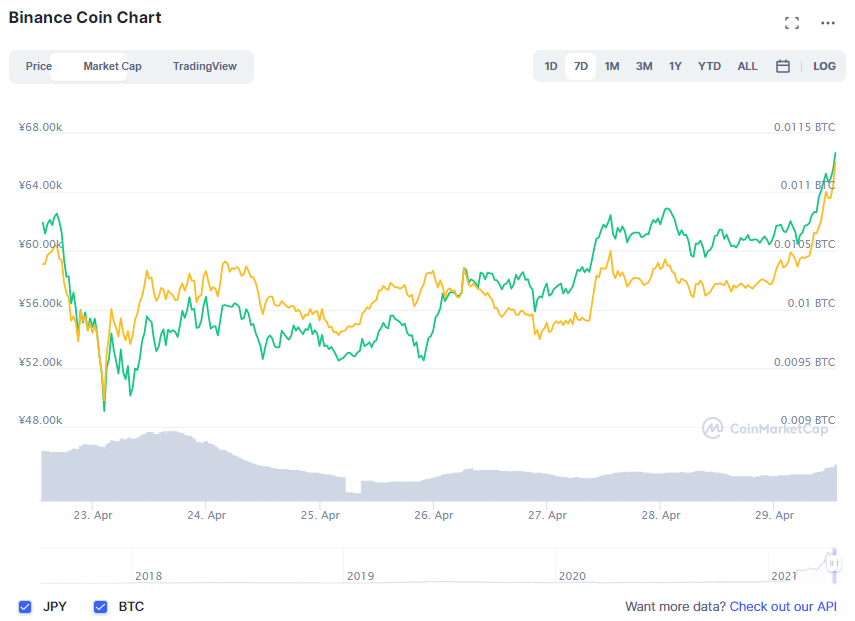
Task: Uncheck the BTC checkbox
Action: (100, 606)
